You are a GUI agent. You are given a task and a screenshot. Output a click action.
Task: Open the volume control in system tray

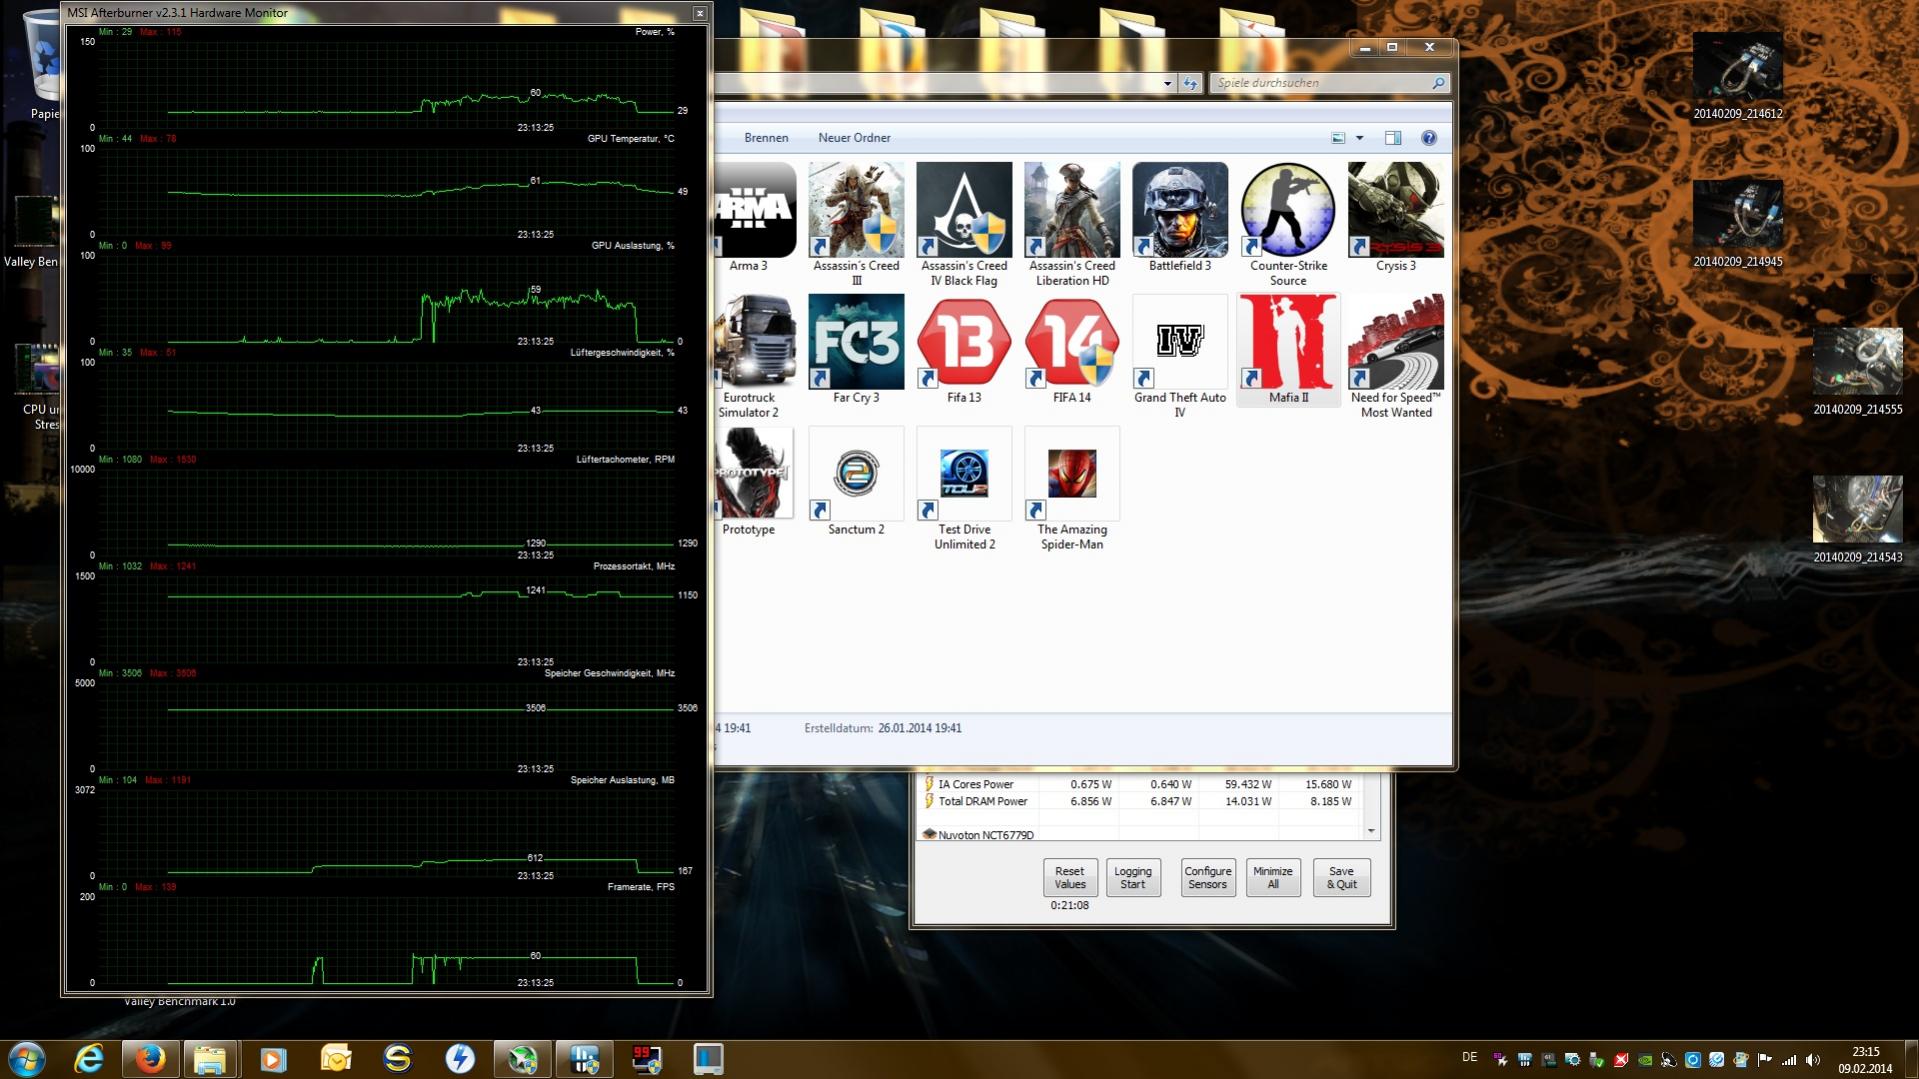(x=1813, y=1060)
